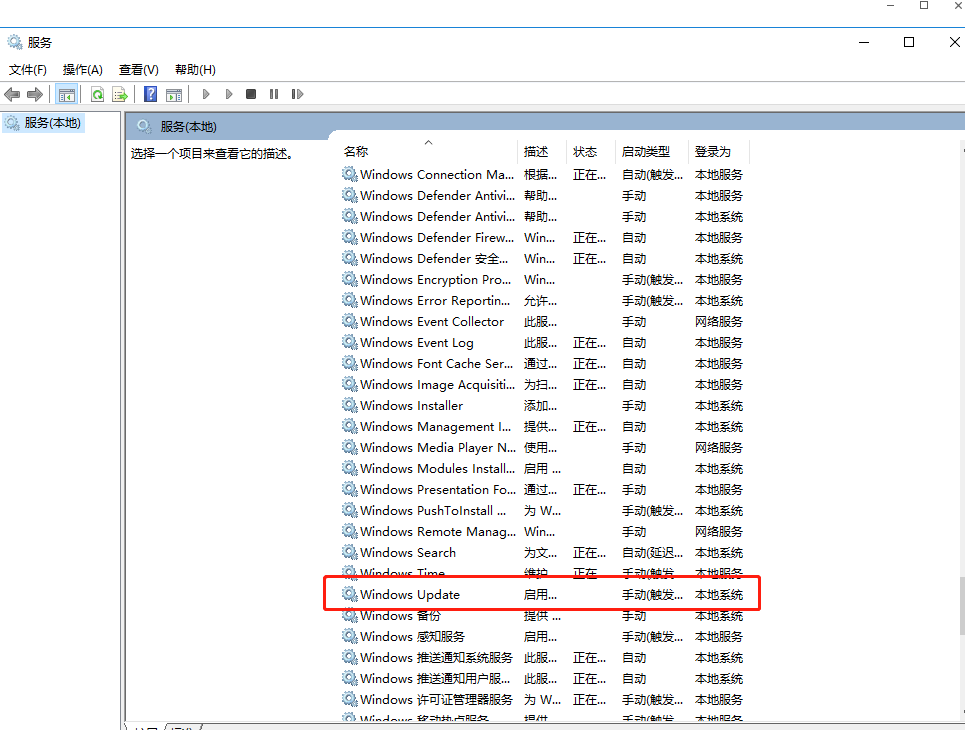This screenshot has height=730, width=965.
Task: Click the Pause service icon
Action: pyautogui.click(x=274, y=94)
